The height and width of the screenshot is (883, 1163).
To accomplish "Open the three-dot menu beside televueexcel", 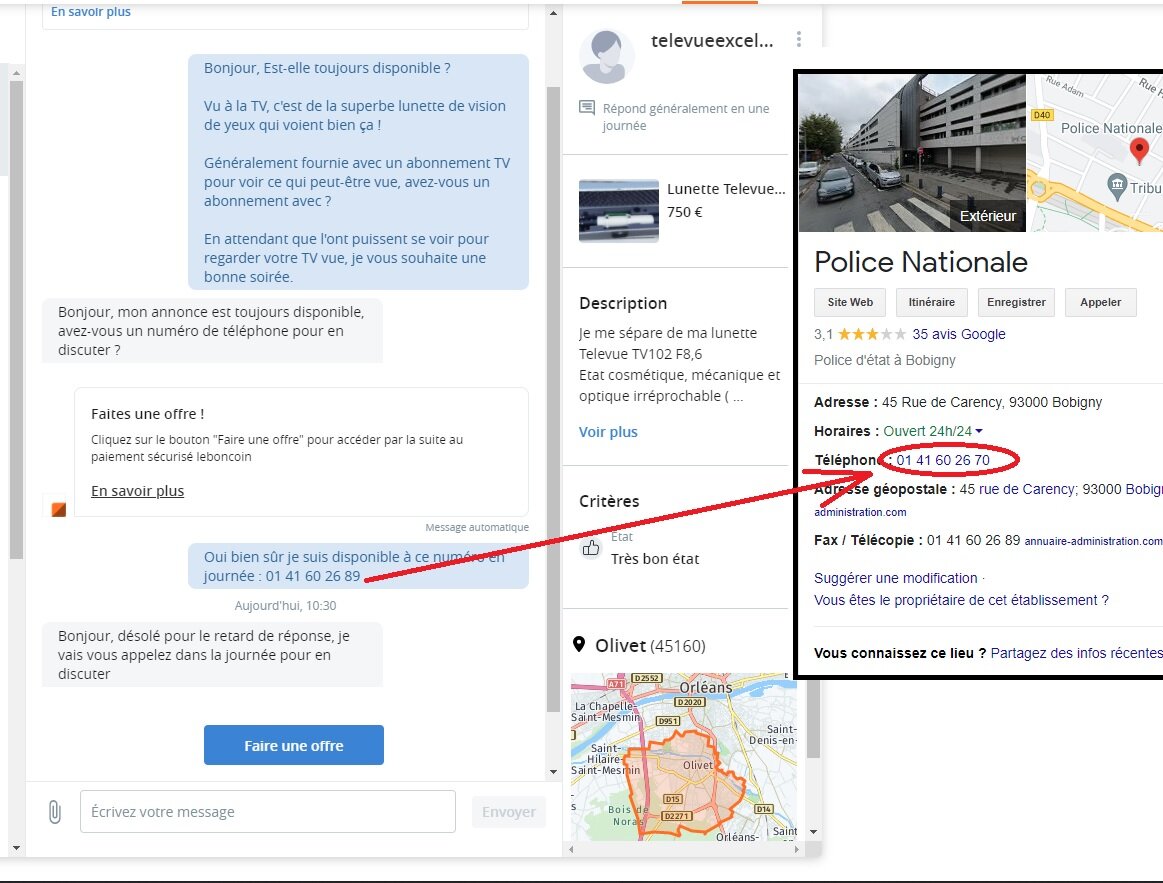I will pos(799,39).
